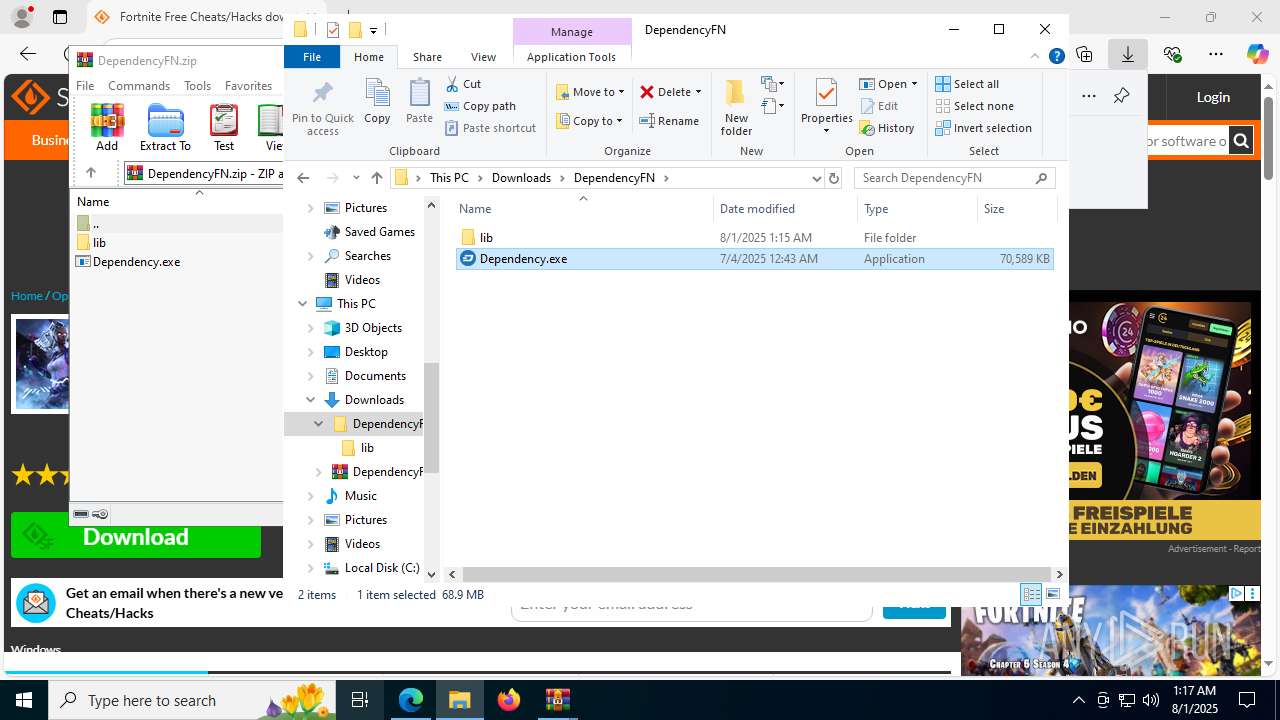
Task: Click file list horizontal scrollbar
Action: click(755, 574)
